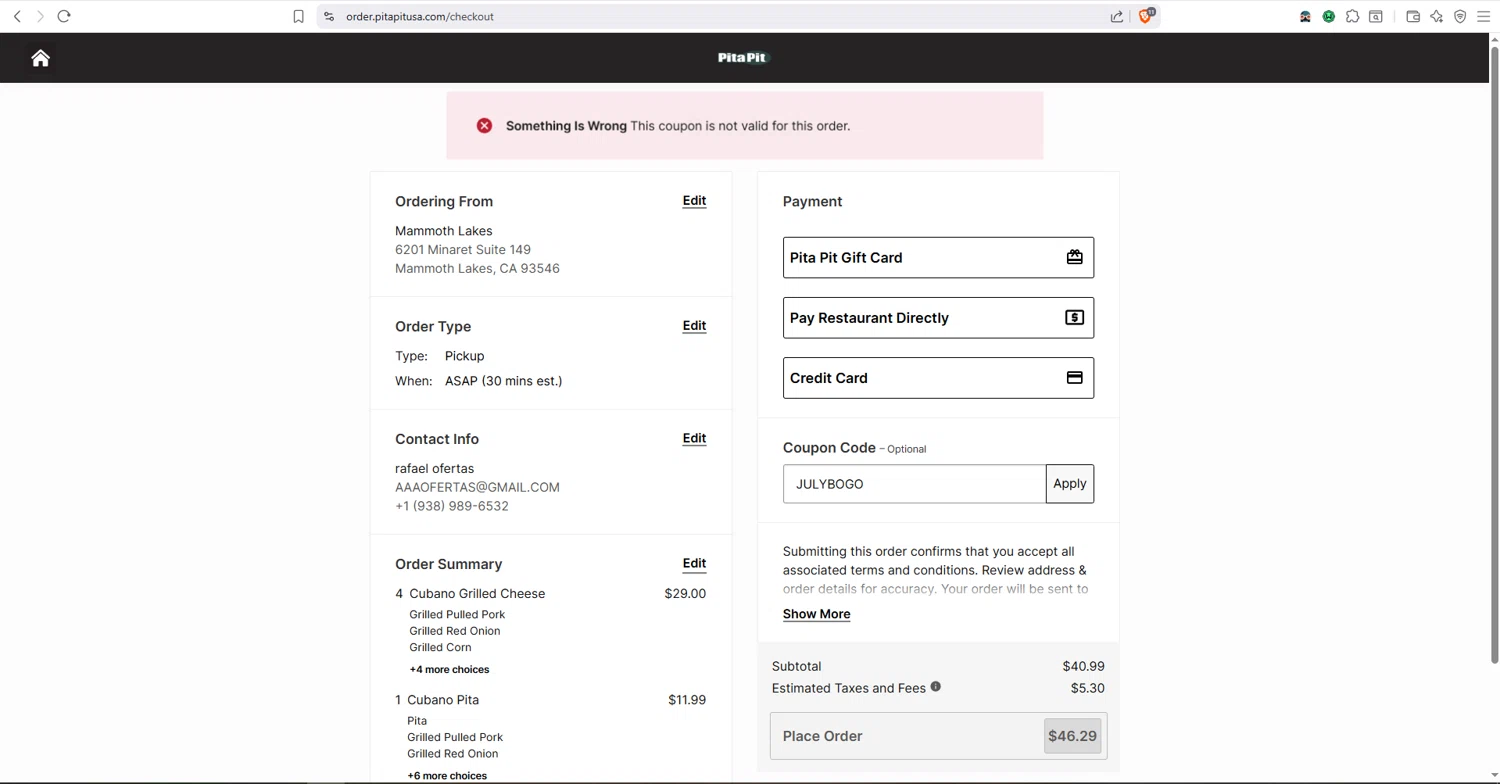The width and height of the screenshot is (1500, 784).
Task: Click Place Order button
Action: [938, 736]
